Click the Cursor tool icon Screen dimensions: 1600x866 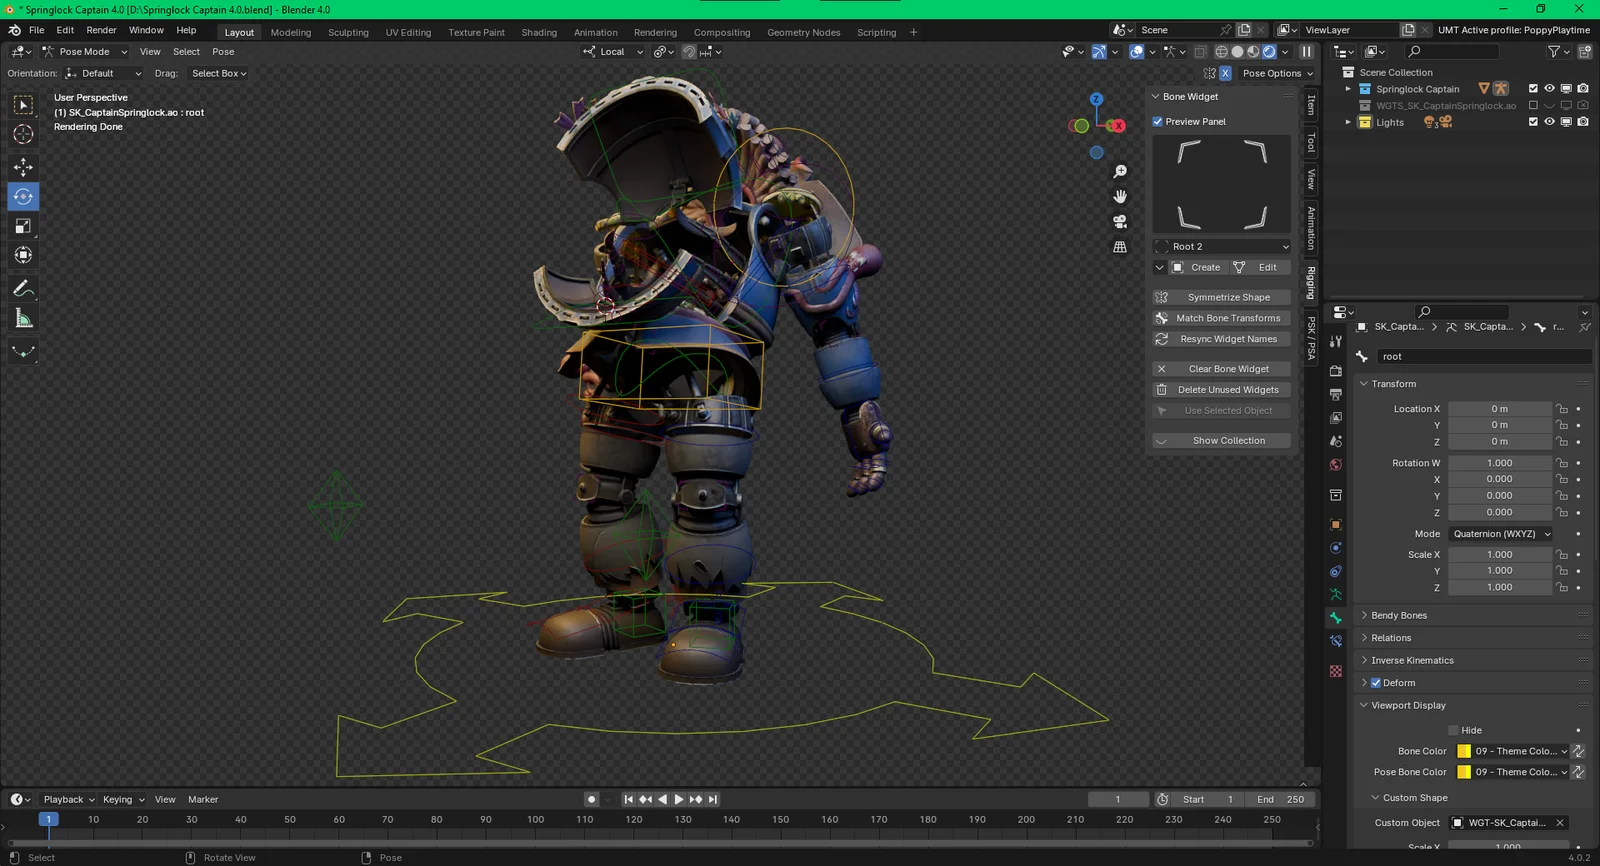point(23,134)
